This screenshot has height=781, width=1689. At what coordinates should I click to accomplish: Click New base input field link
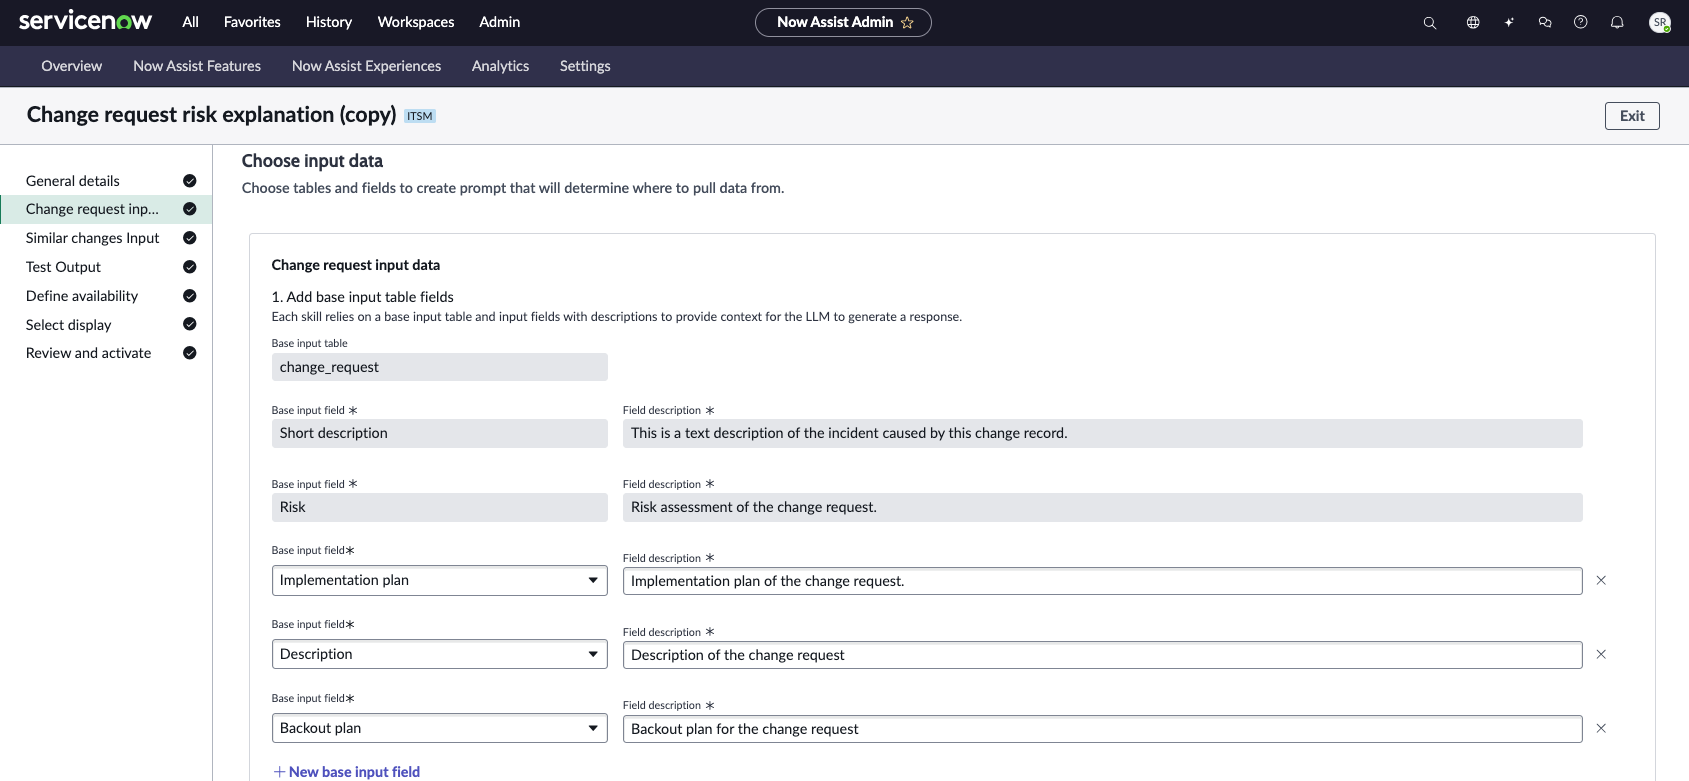point(347,772)
